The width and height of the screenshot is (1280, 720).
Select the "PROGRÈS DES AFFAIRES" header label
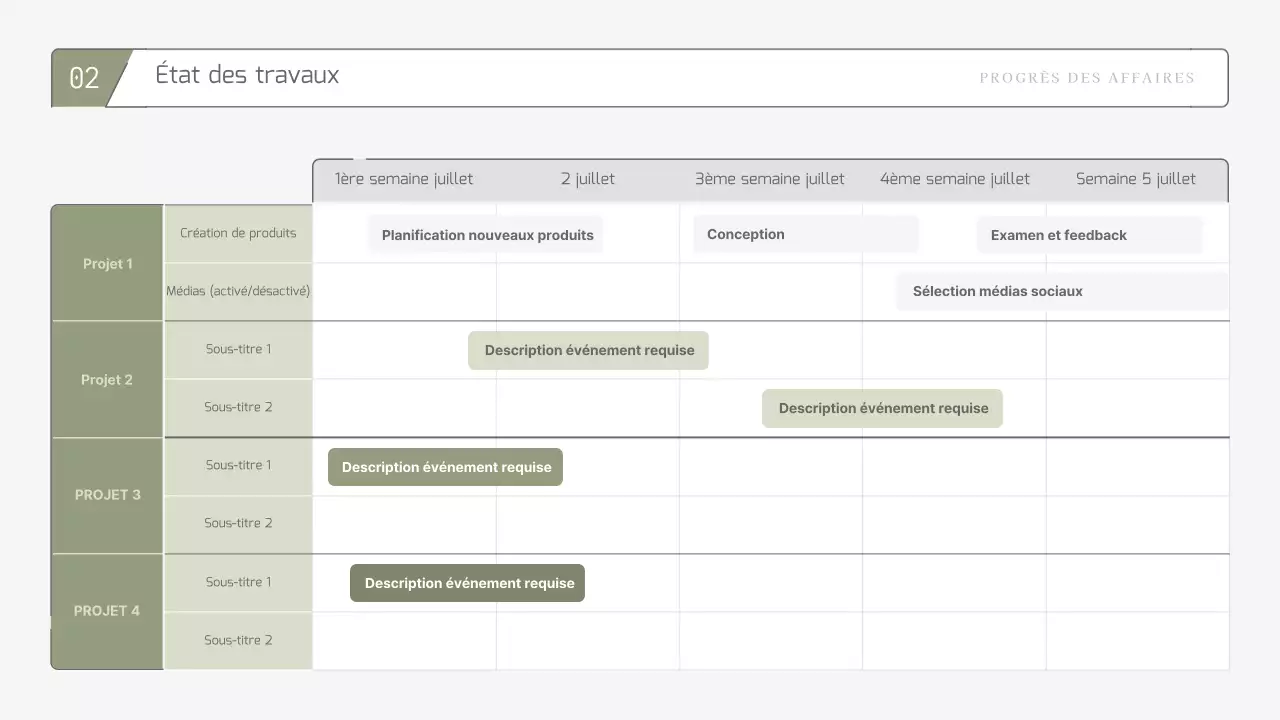[1087, 78]
